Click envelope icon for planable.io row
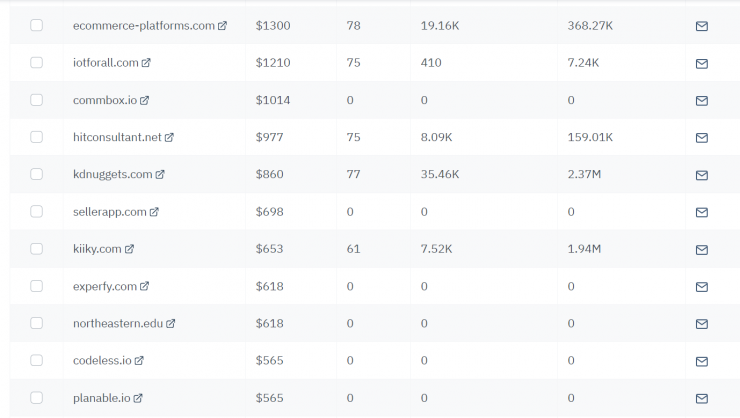Screen dimensions: 740x418 click(x=701, y=398)
